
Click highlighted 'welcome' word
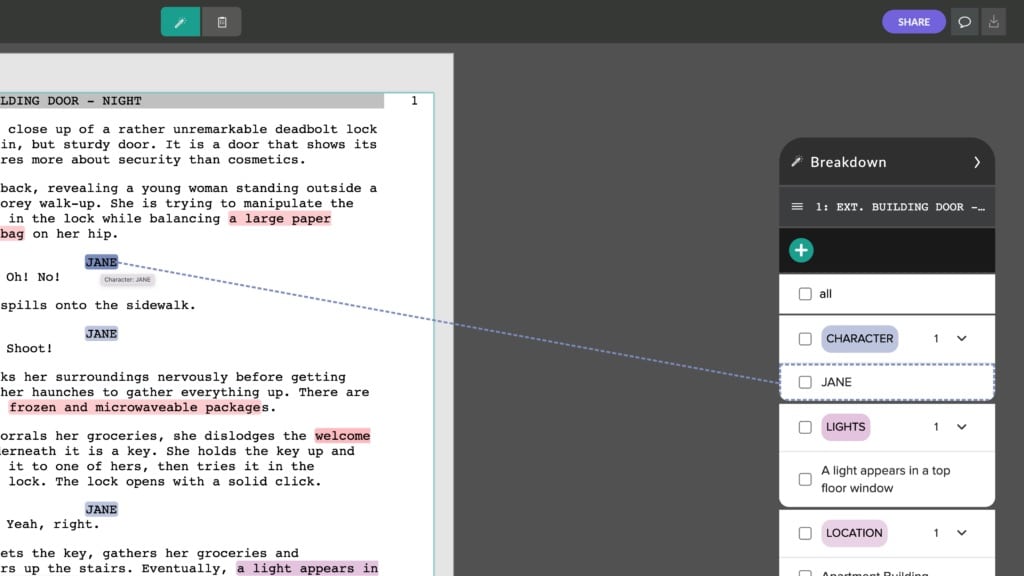click(342, 436)
